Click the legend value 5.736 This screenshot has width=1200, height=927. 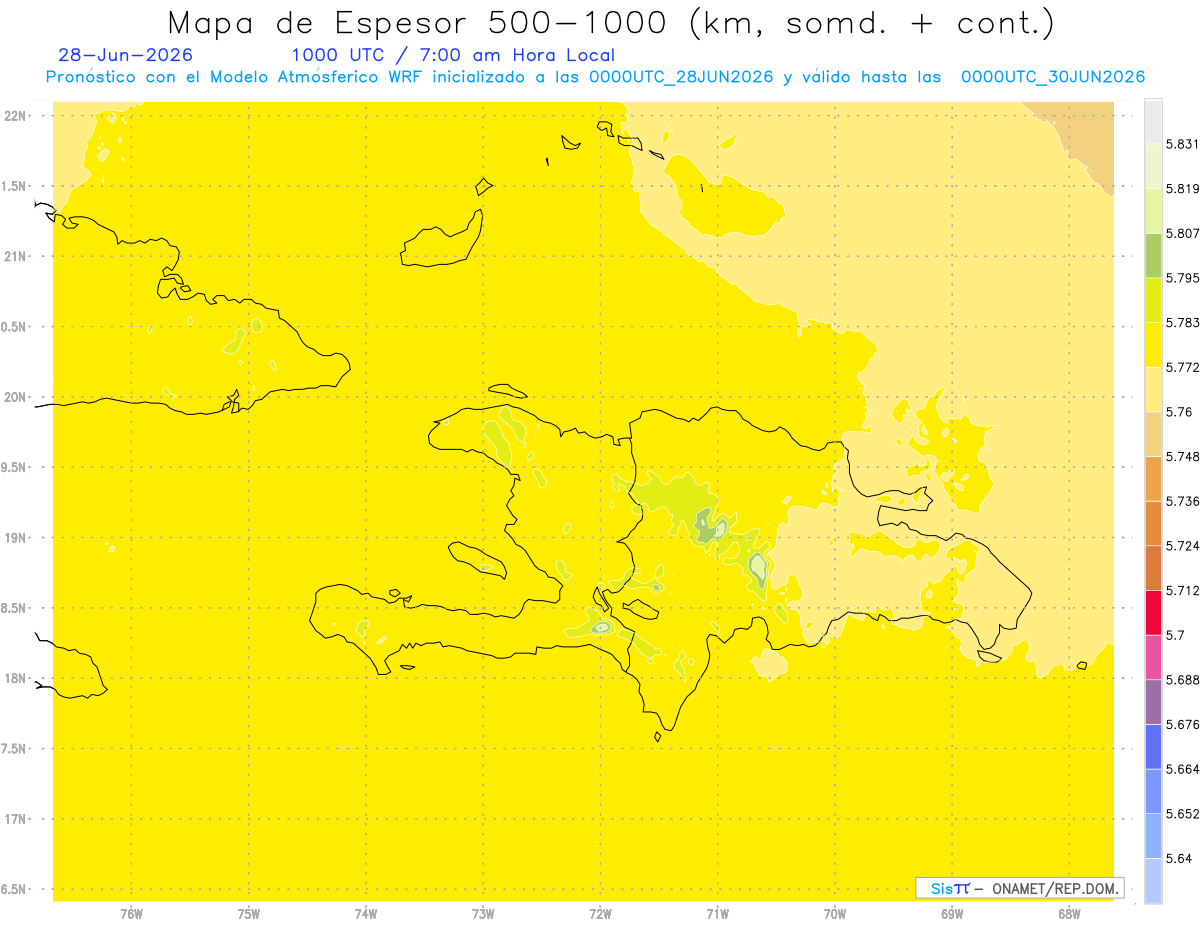tap(1183, 501)
